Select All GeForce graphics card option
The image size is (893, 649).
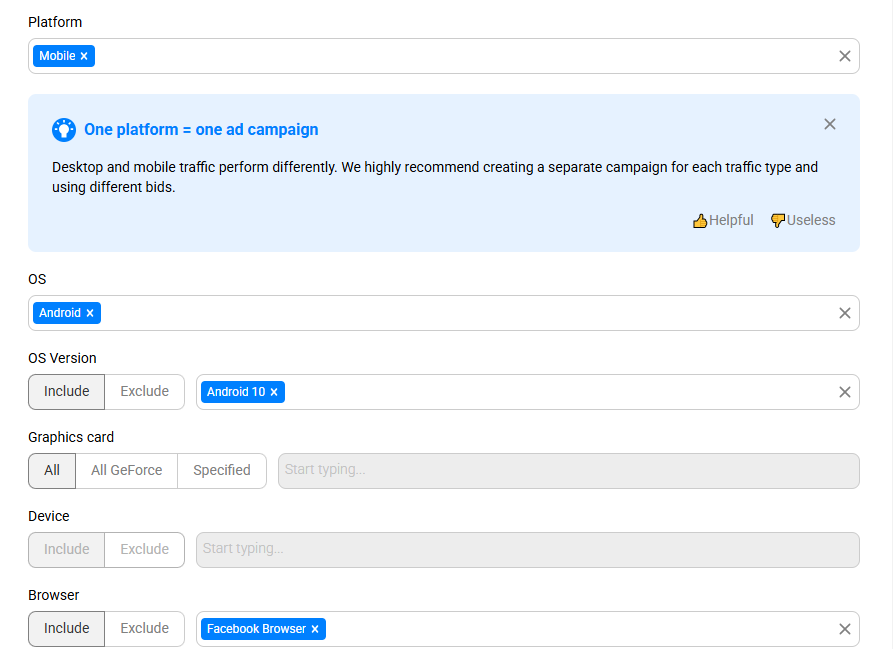(126, 471)
